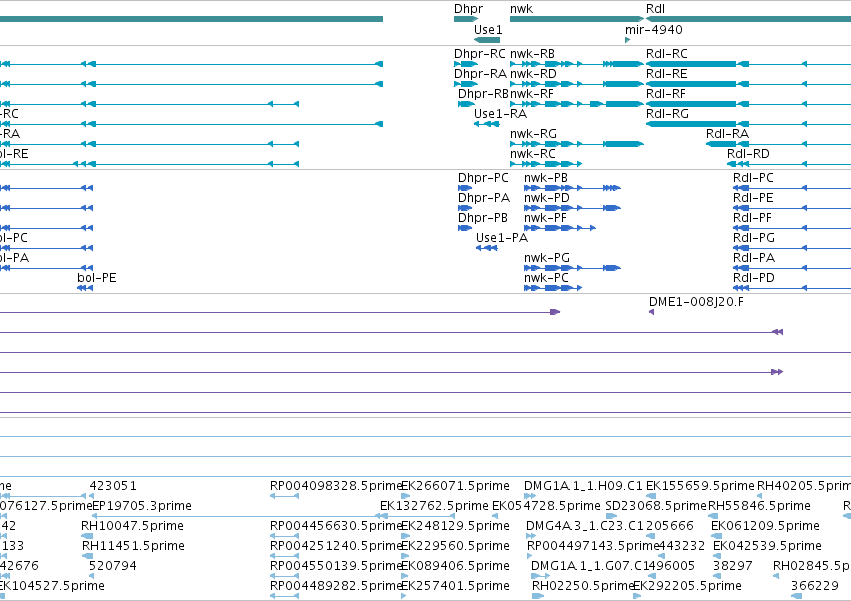Select the DME1-008J20.F feature
The height and width of the screenshot is (601, 851).
pos(651,312)
